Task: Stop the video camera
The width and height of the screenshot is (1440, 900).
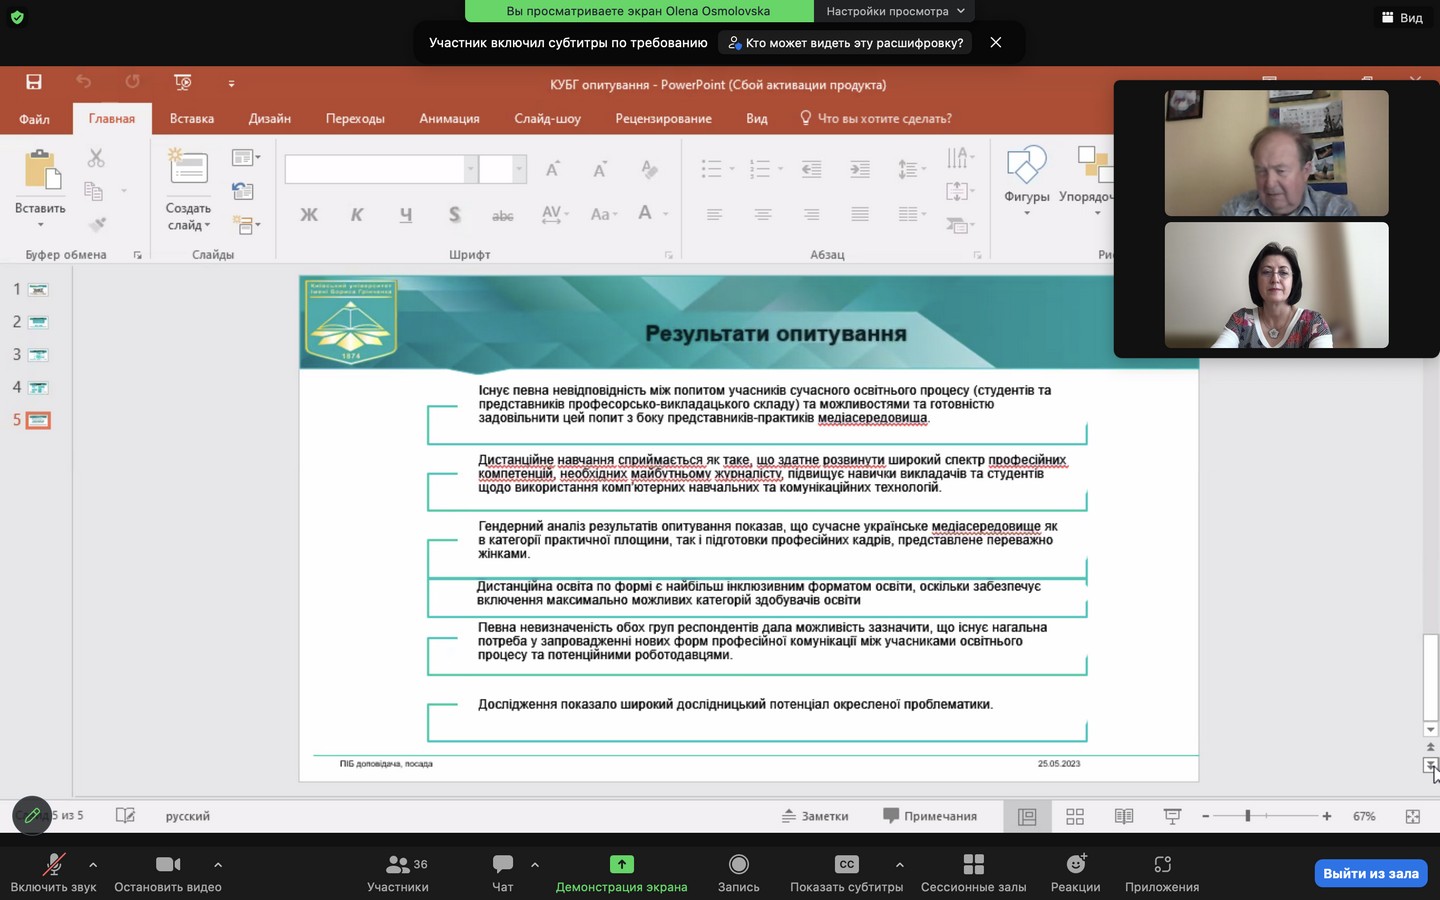Action: click(x=167, y=865)
